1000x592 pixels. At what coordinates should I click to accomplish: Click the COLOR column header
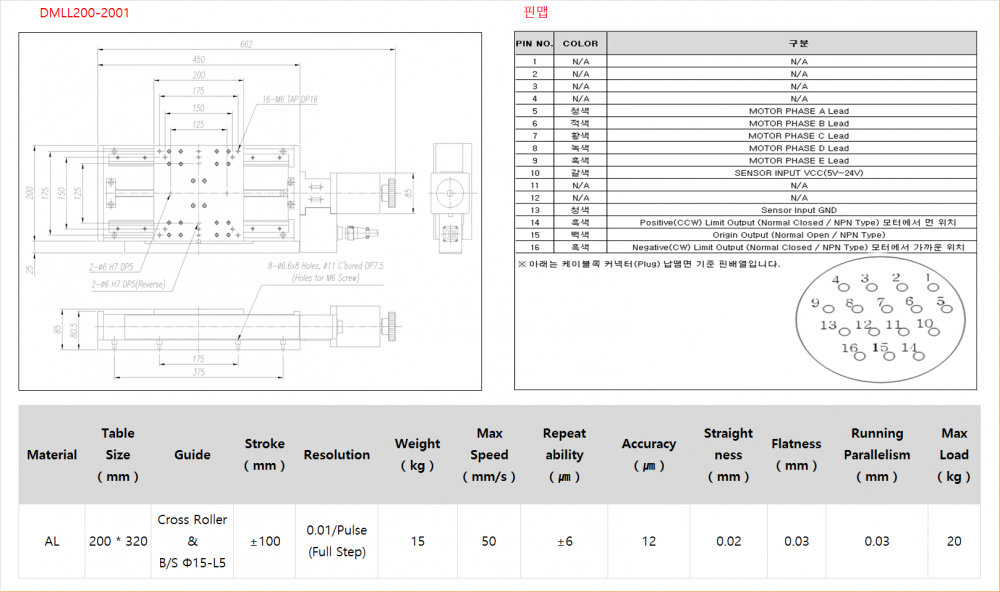tap(580, 44)
